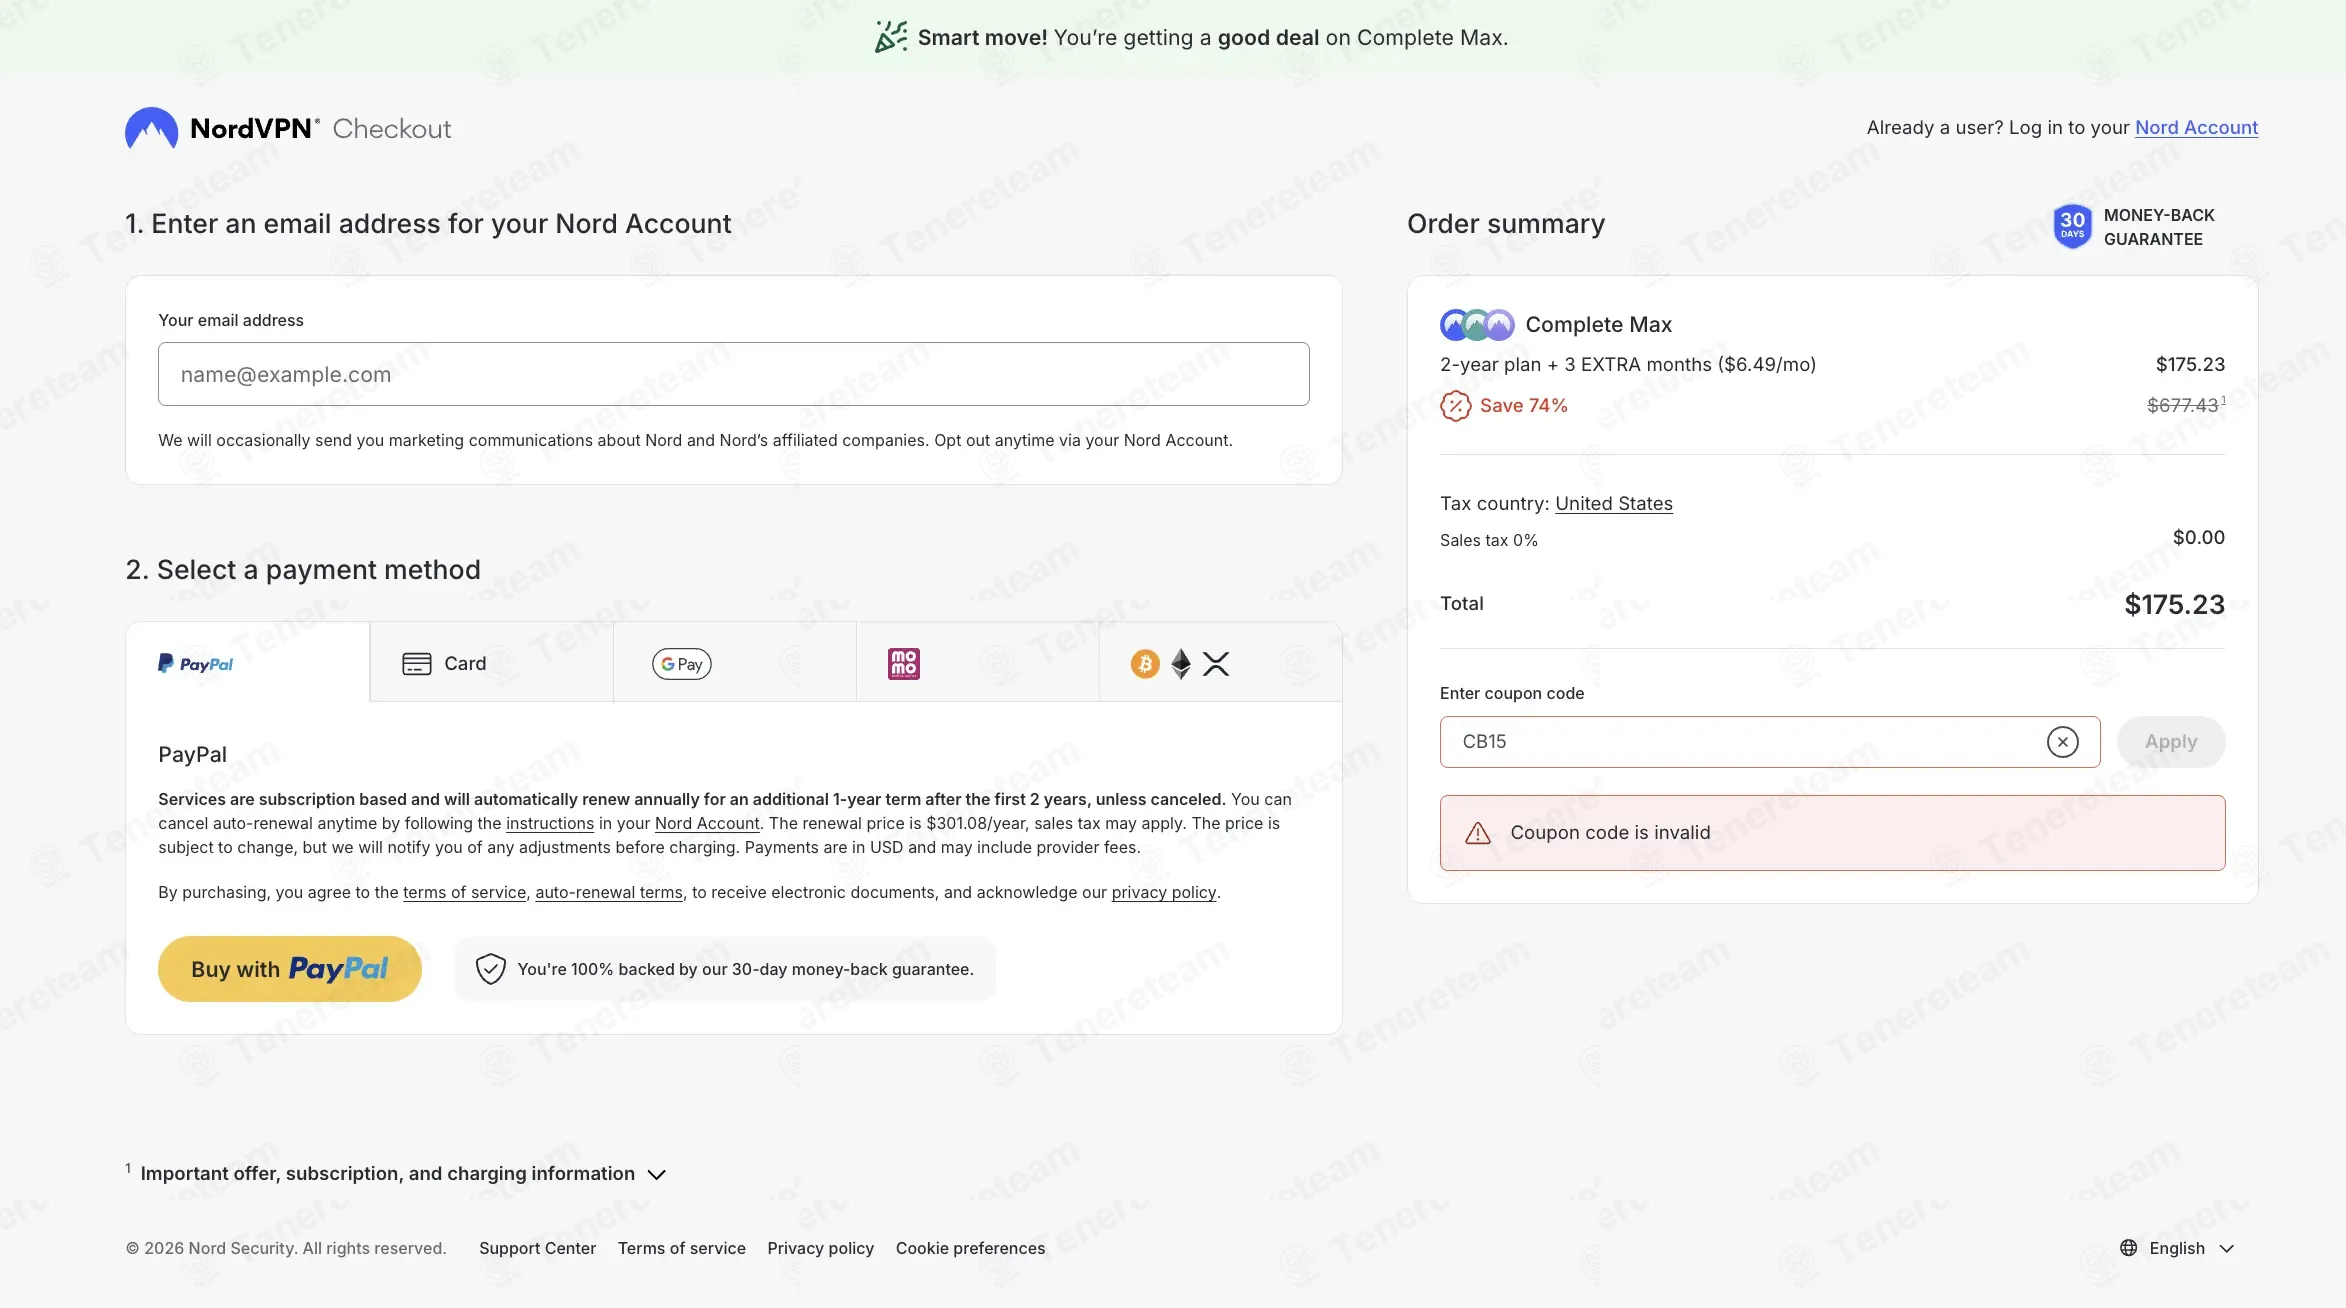
Task: Click the globe language icon
Action: coord(2128,1248)
